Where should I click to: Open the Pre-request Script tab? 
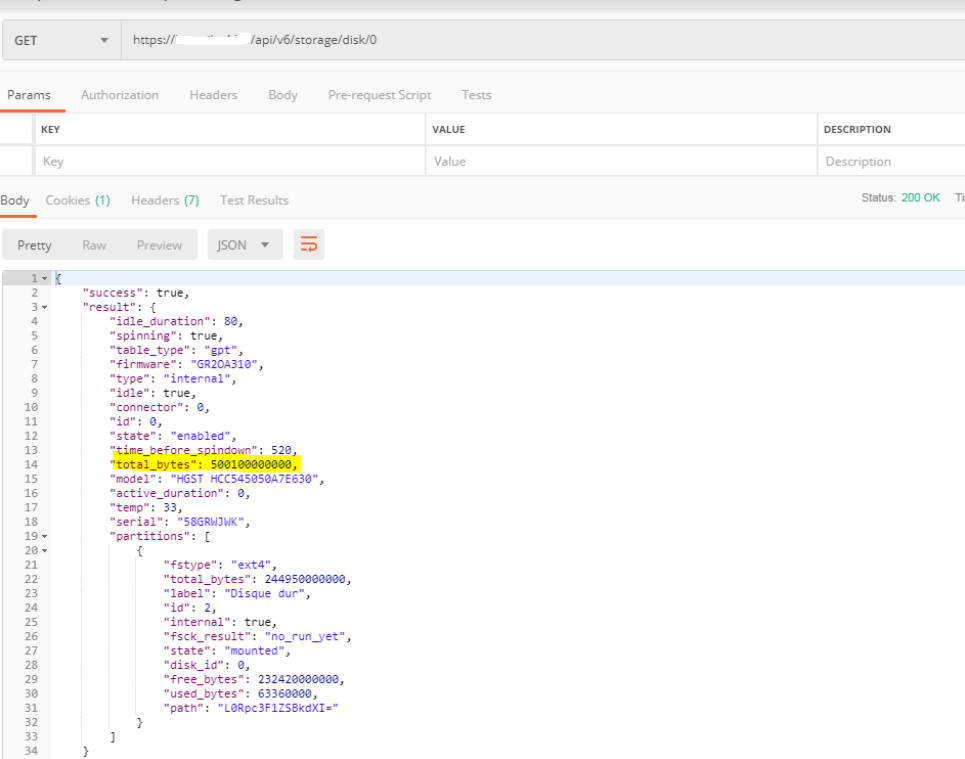tap(379, 95)
